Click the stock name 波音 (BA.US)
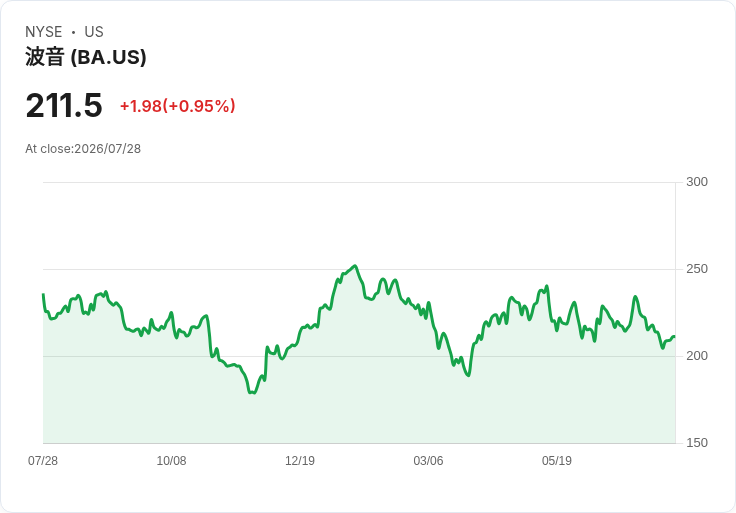This screenshot has height=513, width=736. (x=85, y=57)
